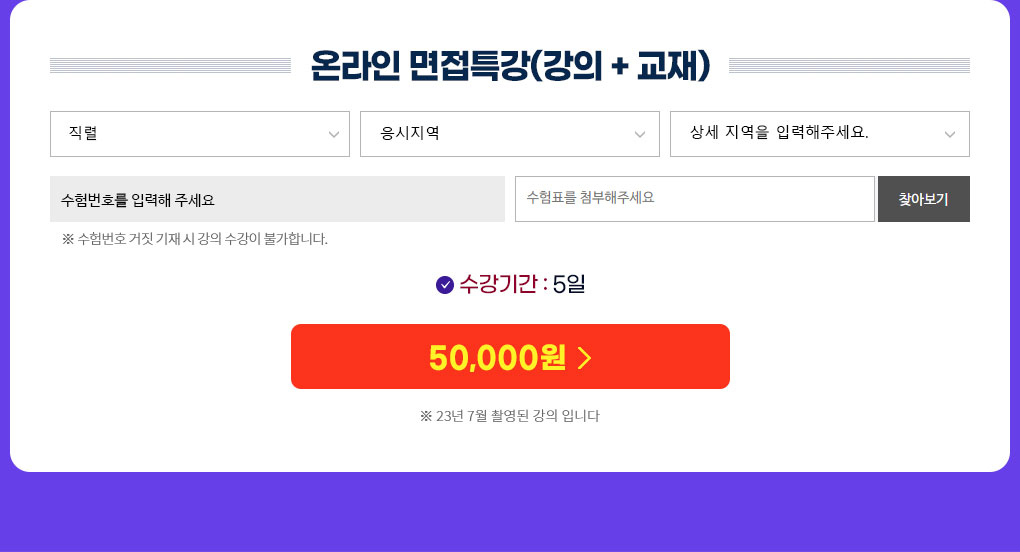1020x552 pixels.
Task: Click the 수강기간 label text
Action: point(499,284)
